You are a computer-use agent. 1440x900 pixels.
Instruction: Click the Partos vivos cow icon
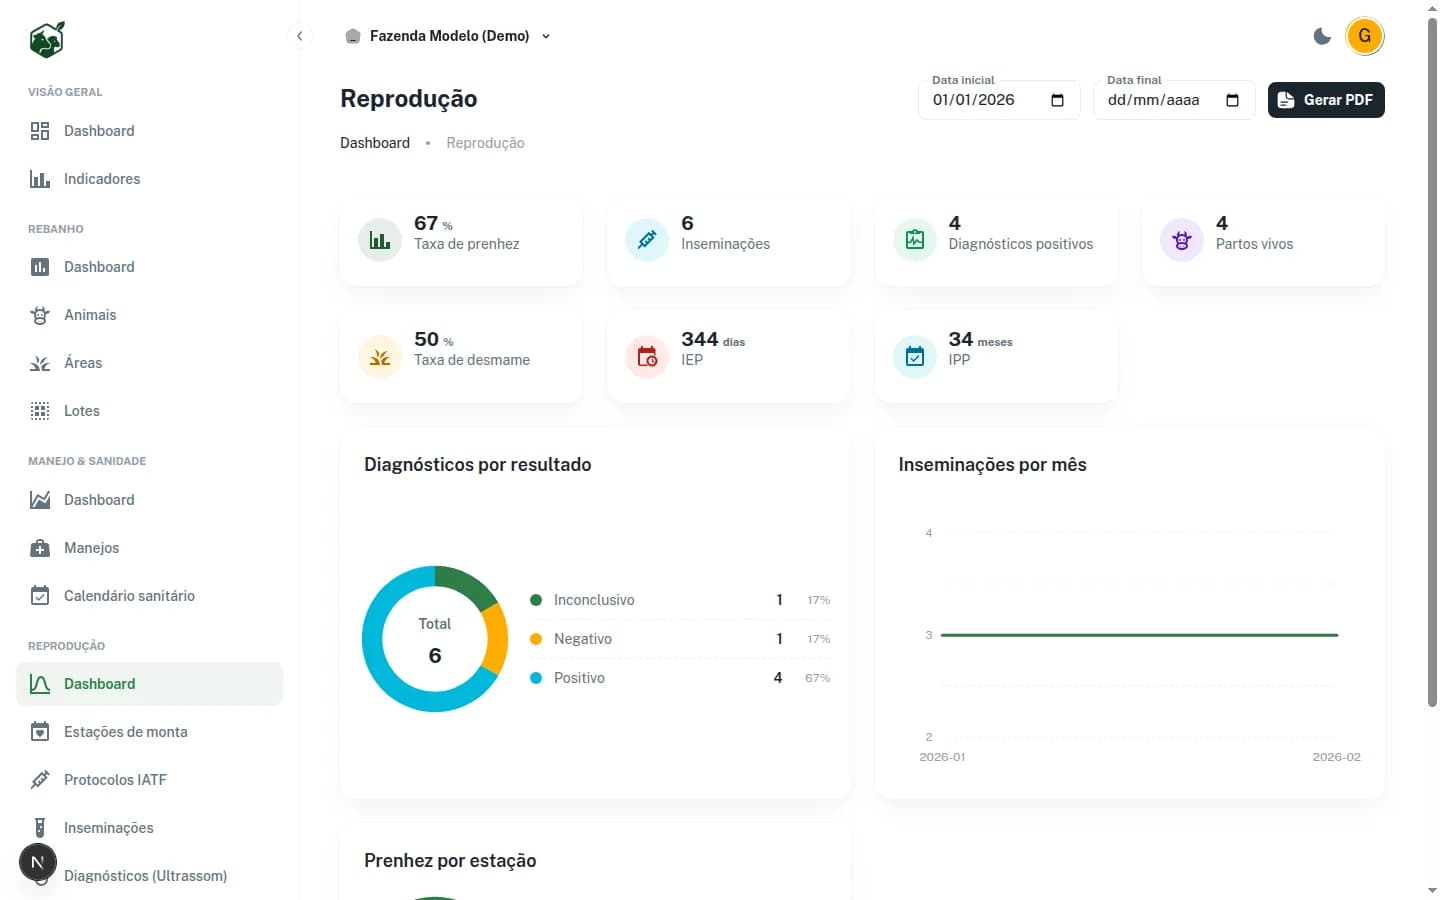(x=1182, y=240)
